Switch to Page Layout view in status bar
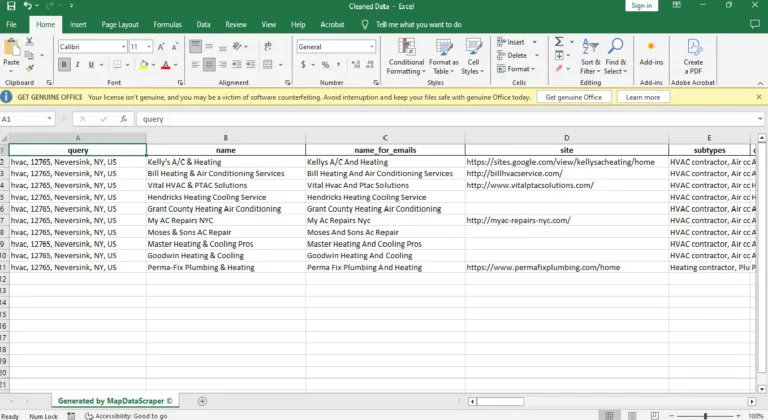This screenshot has width=768, height=420. 632,416
